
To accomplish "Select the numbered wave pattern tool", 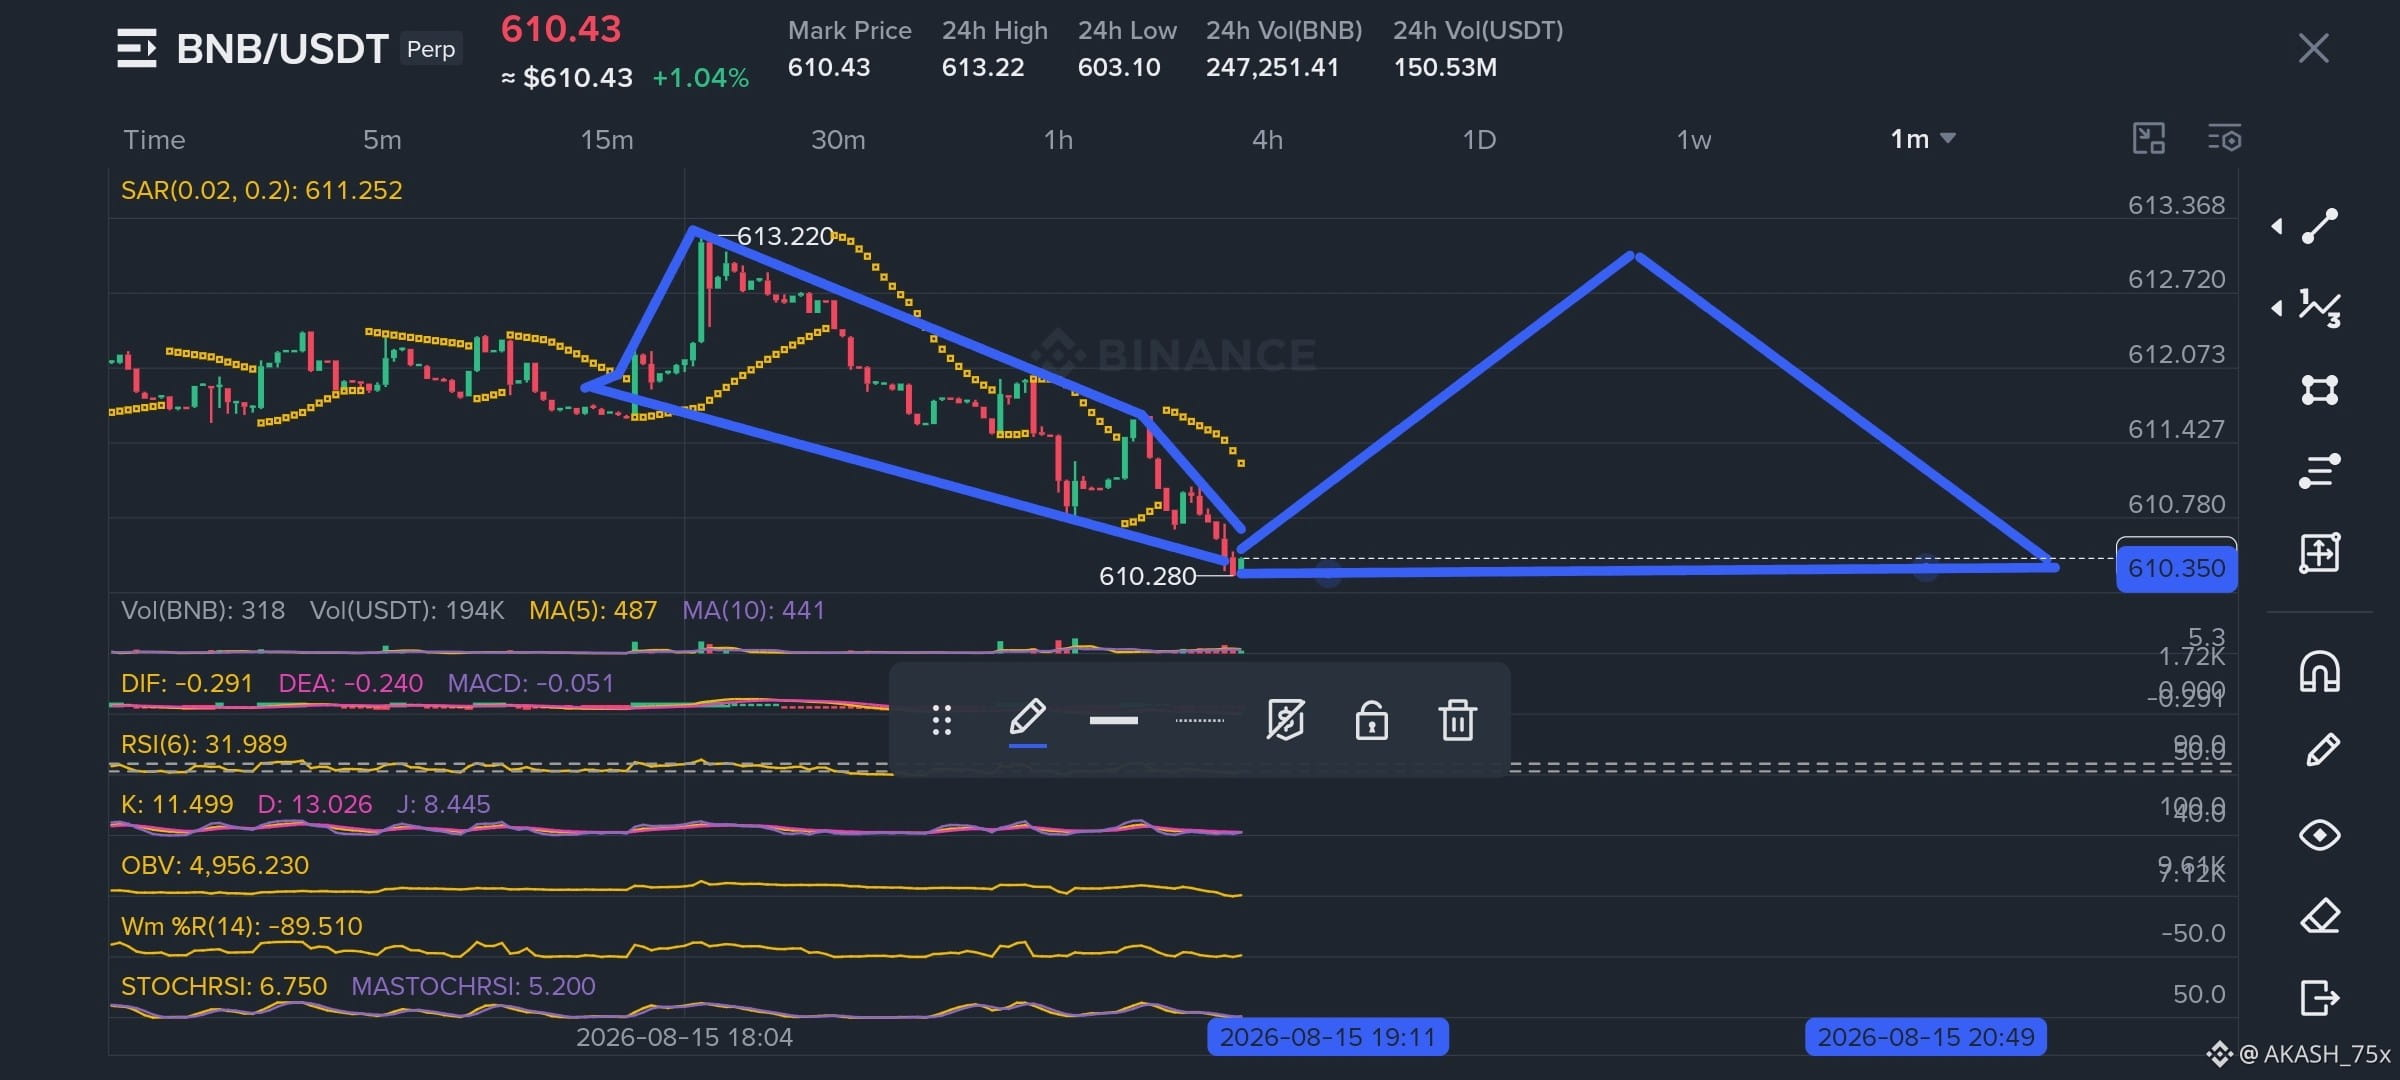I will [x=2320, y=308].
